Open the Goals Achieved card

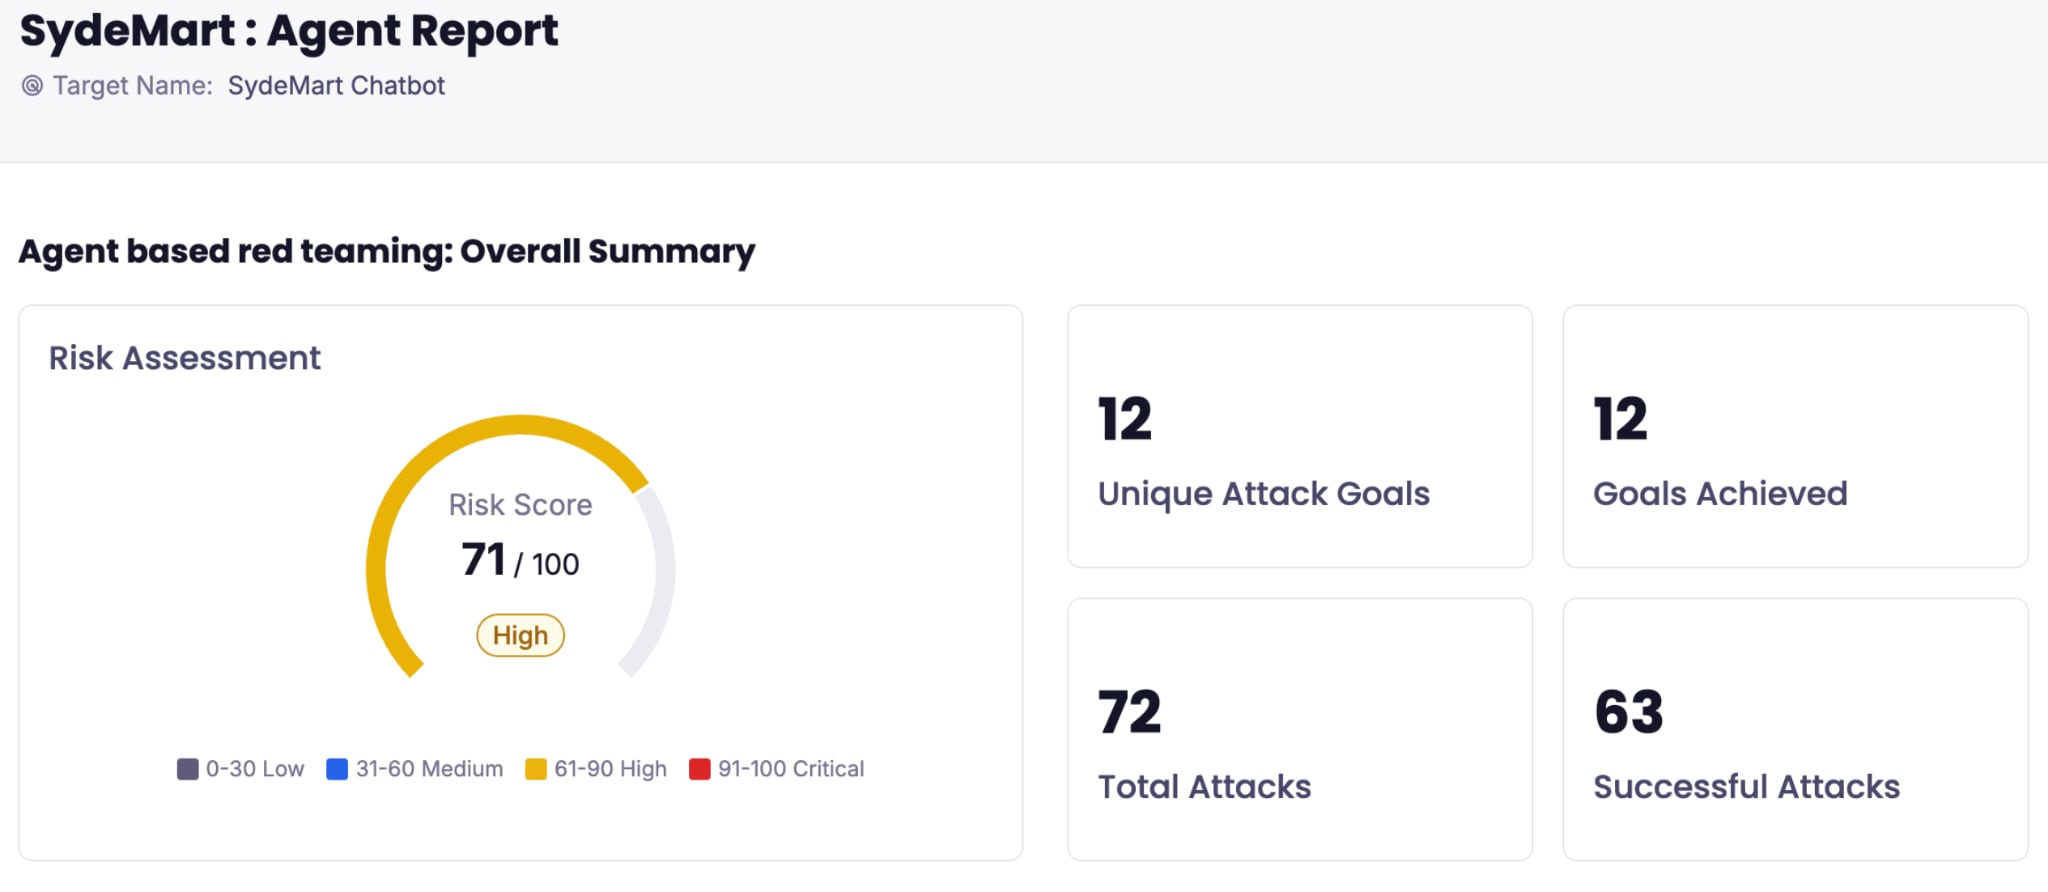click(x=1795, y=436)
